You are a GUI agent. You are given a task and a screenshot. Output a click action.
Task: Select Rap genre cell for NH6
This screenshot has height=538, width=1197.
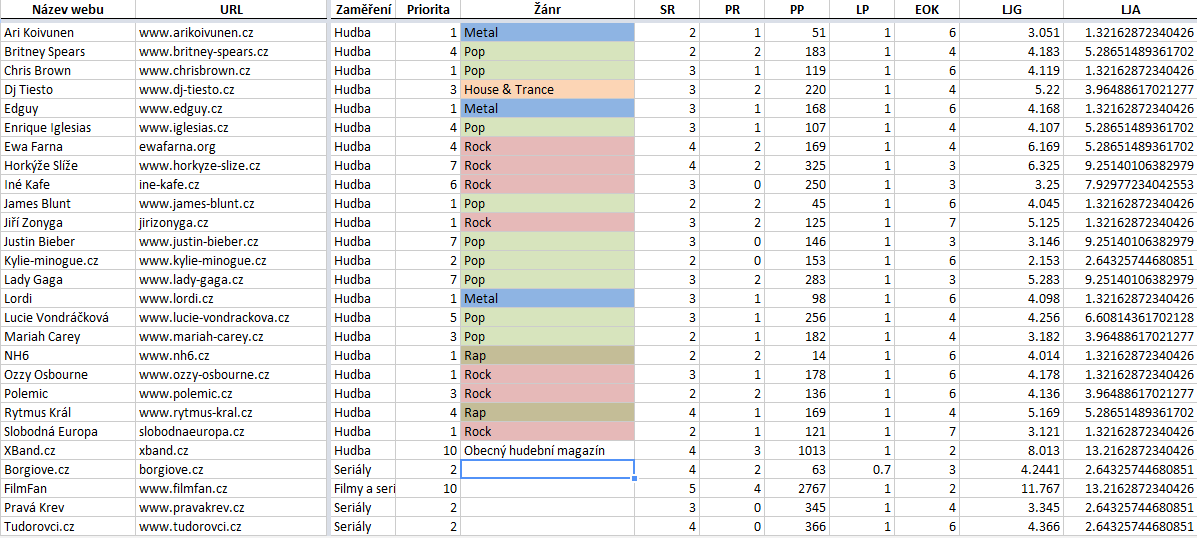(547, 356)
